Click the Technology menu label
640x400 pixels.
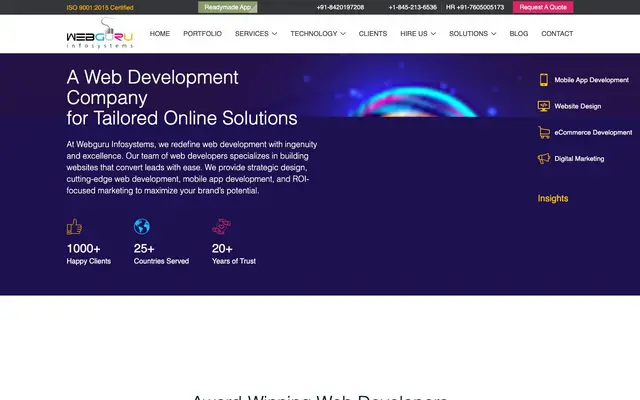pos(314,33)
